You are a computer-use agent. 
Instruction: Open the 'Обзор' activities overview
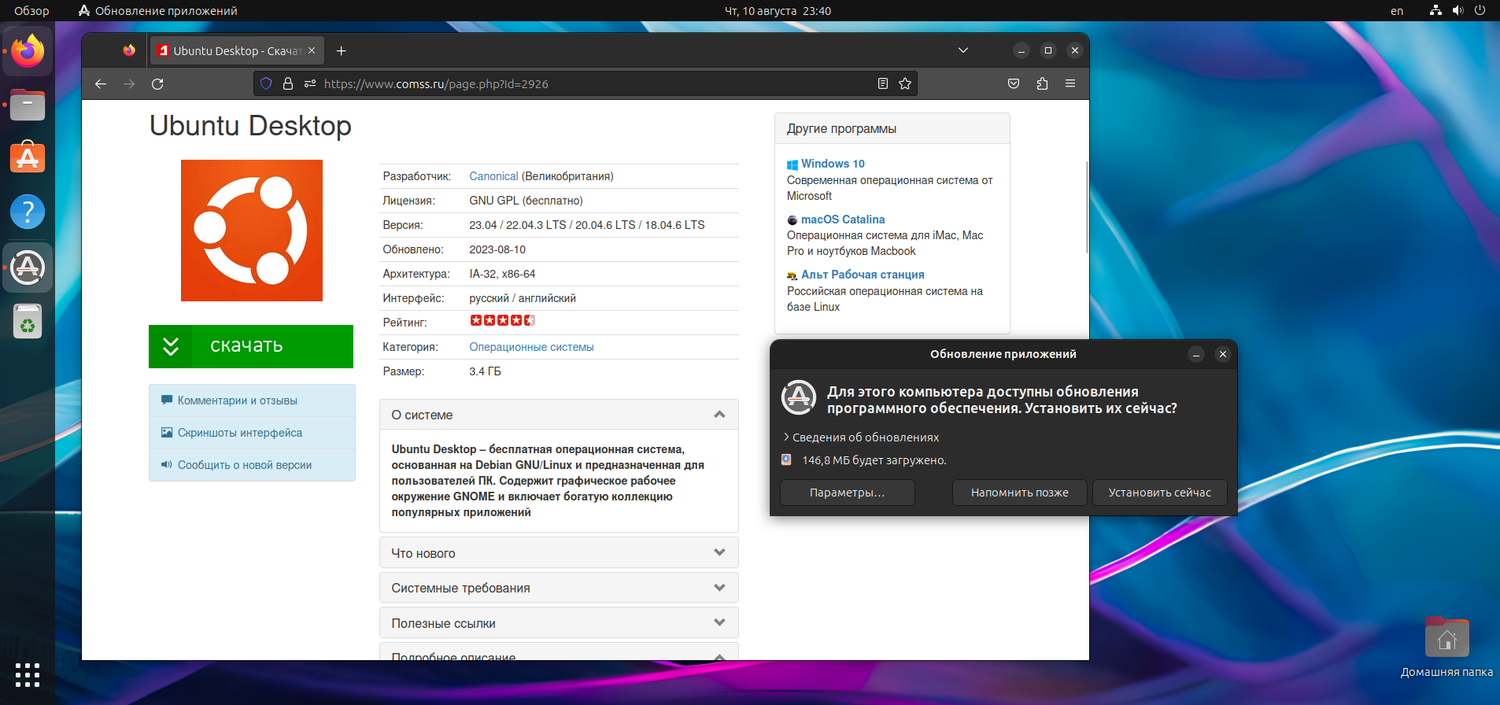coord(31,11)
